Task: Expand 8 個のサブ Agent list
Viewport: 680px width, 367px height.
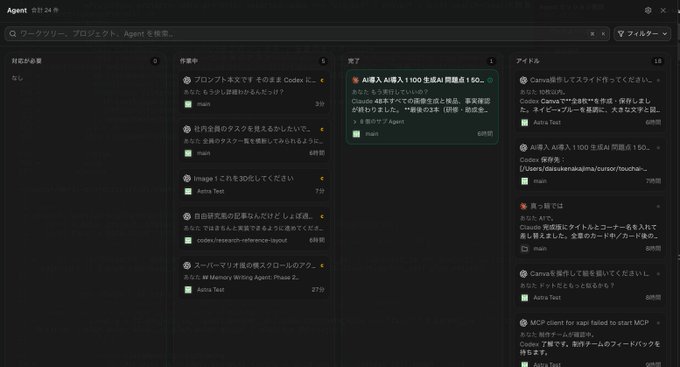Action: pos(379,122)
